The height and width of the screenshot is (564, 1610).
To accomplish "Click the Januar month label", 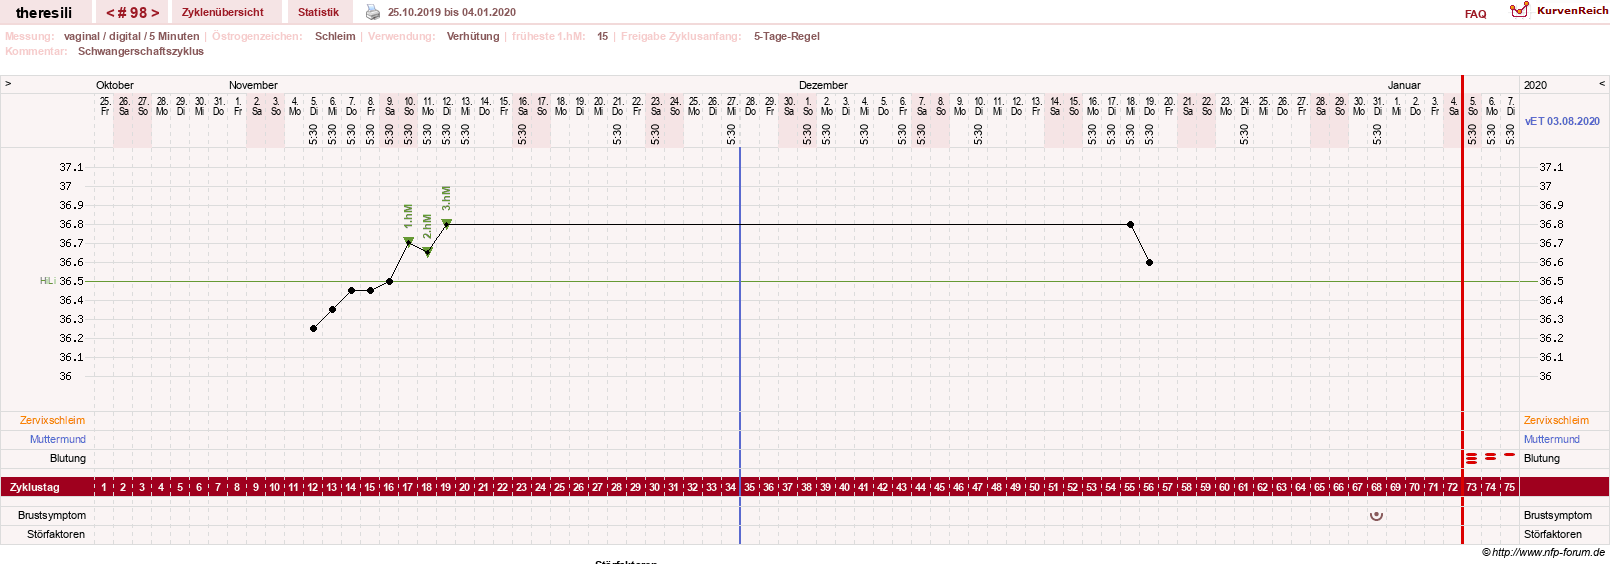I will (x=1404, y=85).
